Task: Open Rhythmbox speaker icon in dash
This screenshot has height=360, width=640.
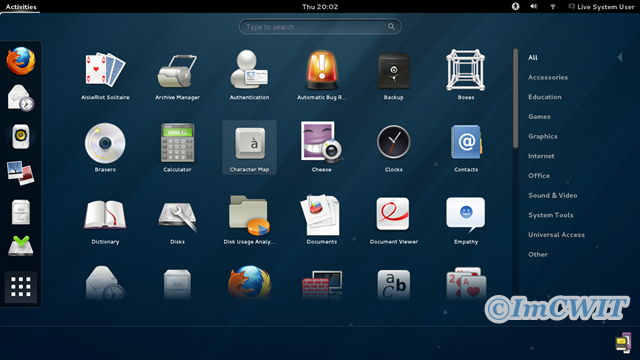Action: [21, 136]
